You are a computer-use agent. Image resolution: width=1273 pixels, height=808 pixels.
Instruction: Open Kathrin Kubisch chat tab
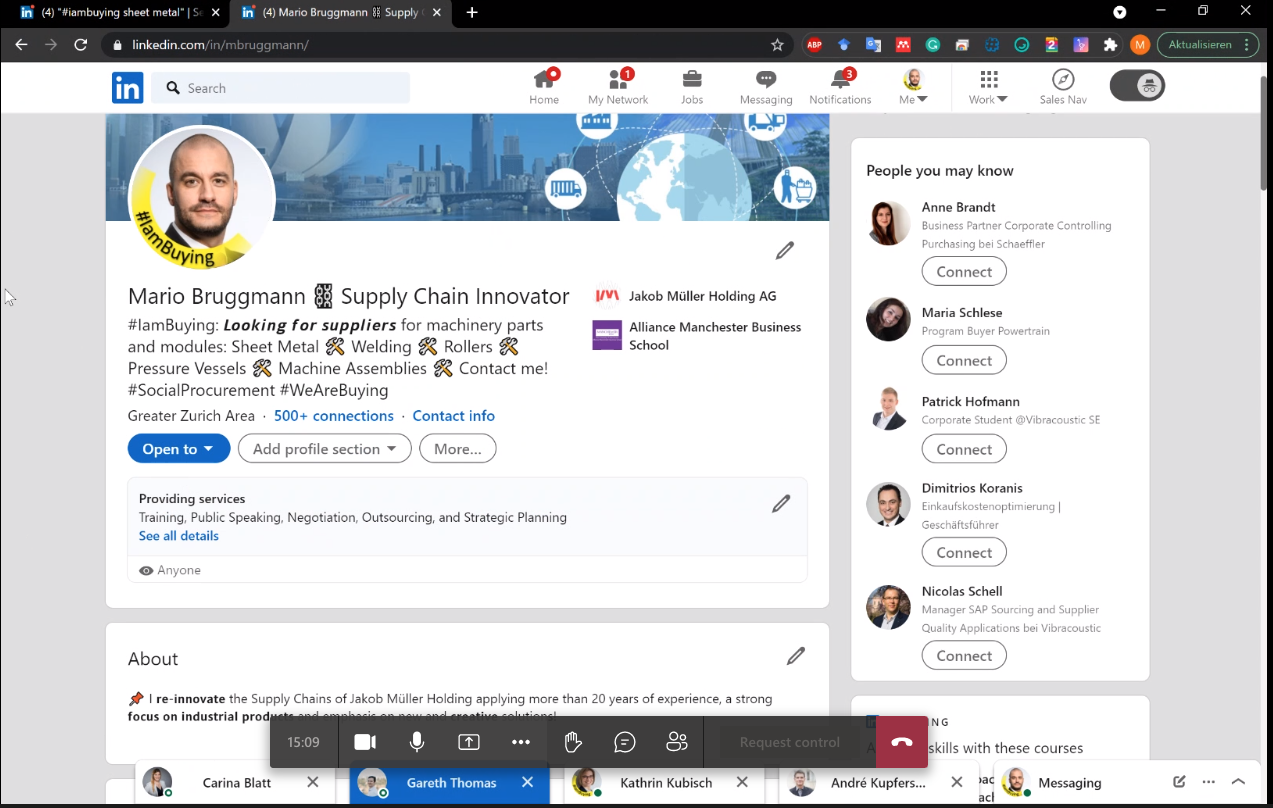pyautogui.click(x=666, y=783)
